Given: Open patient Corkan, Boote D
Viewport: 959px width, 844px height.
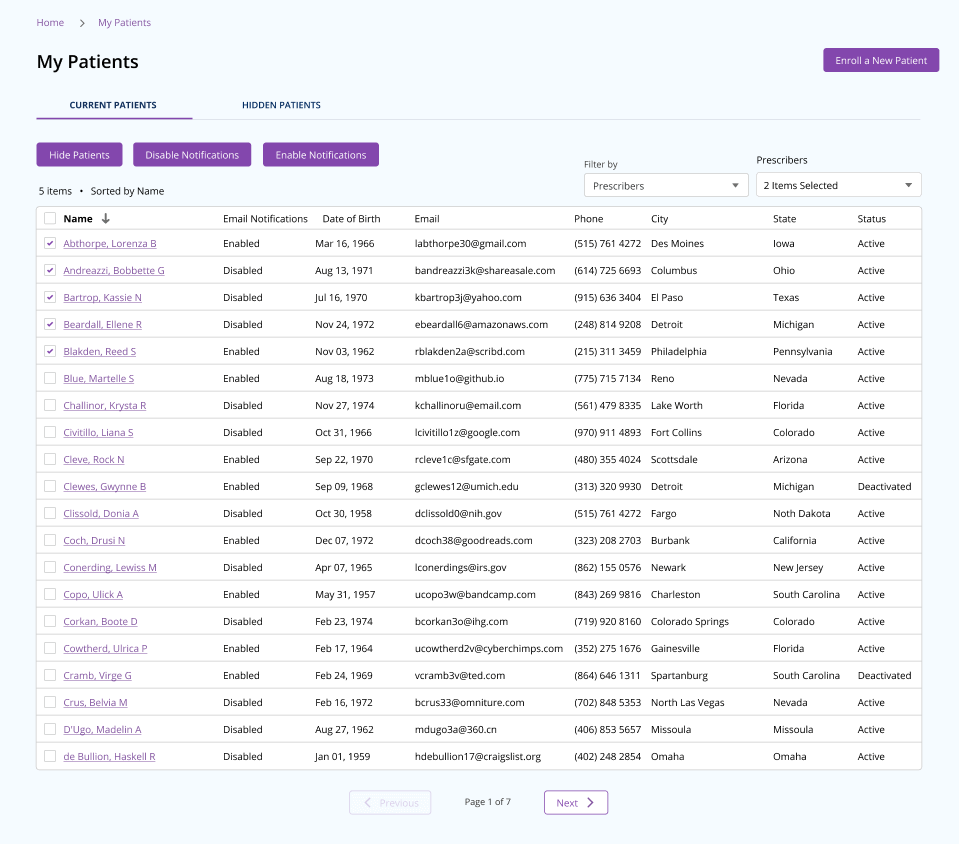Looking at the screenshot, I should pos(100,621).
